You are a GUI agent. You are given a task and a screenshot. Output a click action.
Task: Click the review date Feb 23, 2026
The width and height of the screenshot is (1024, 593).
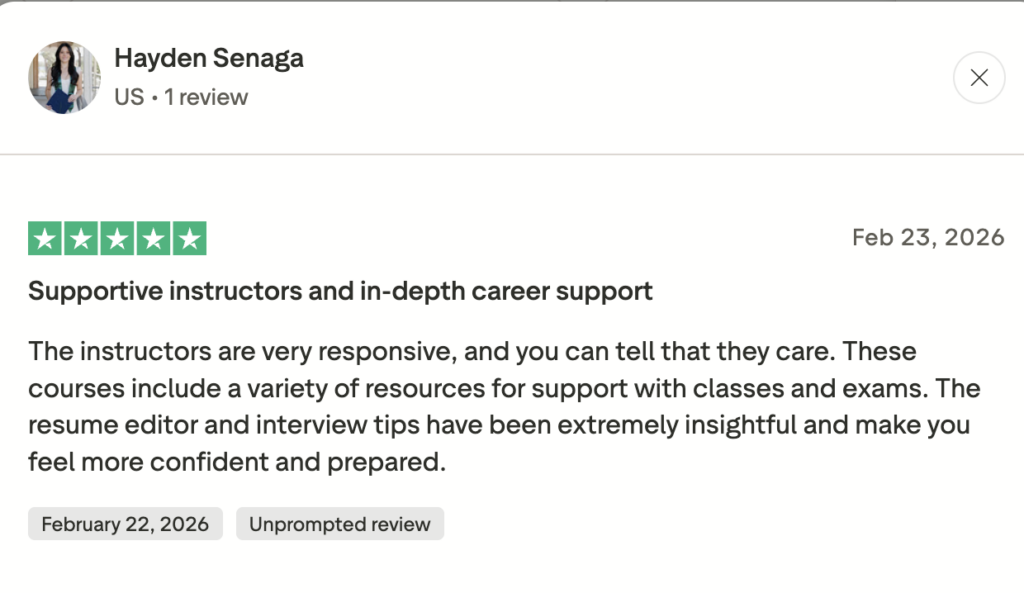click(928, 237)
